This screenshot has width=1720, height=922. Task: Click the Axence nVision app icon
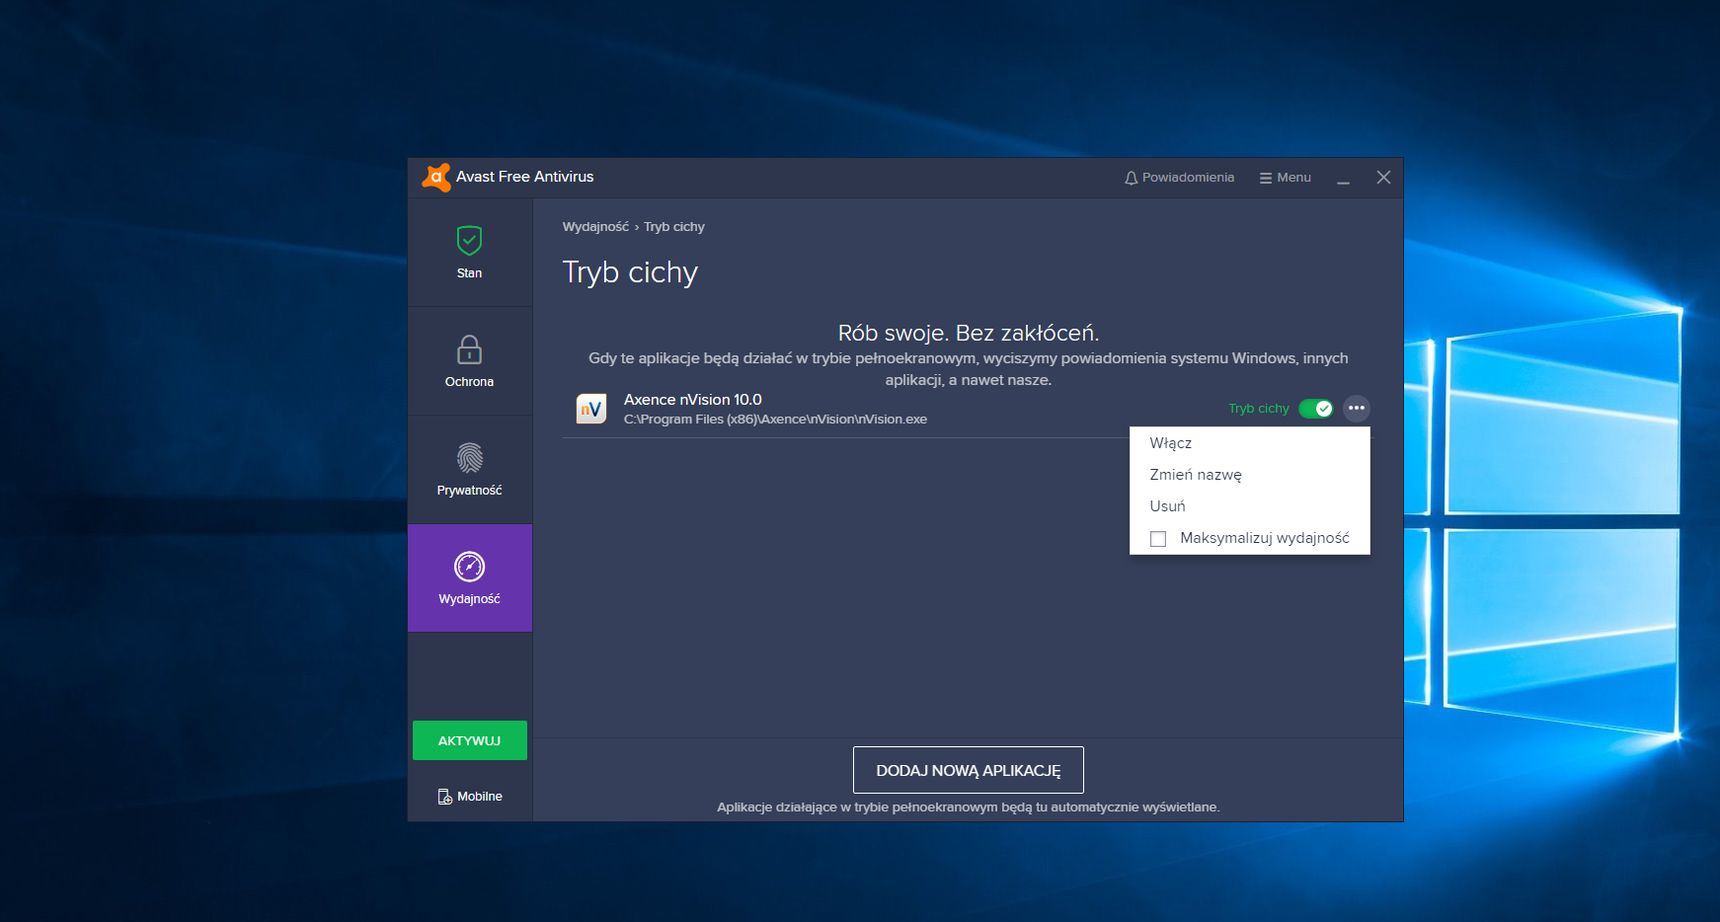(x=591, y=408)
